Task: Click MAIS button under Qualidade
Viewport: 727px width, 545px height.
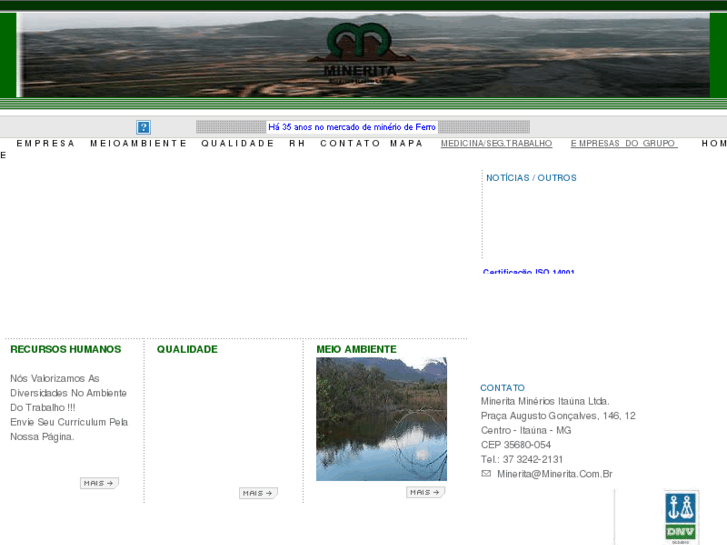Action: click(258, 493)
